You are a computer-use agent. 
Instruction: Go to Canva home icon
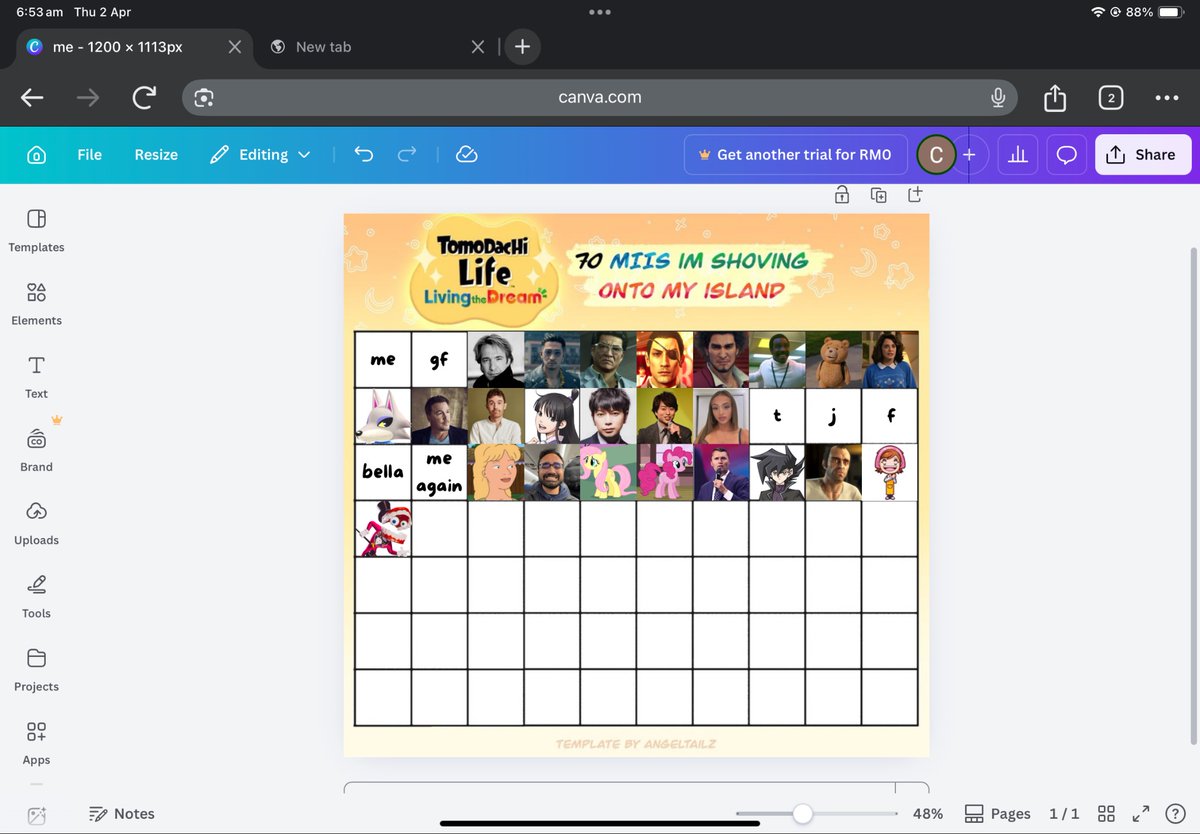click(36, 155)
